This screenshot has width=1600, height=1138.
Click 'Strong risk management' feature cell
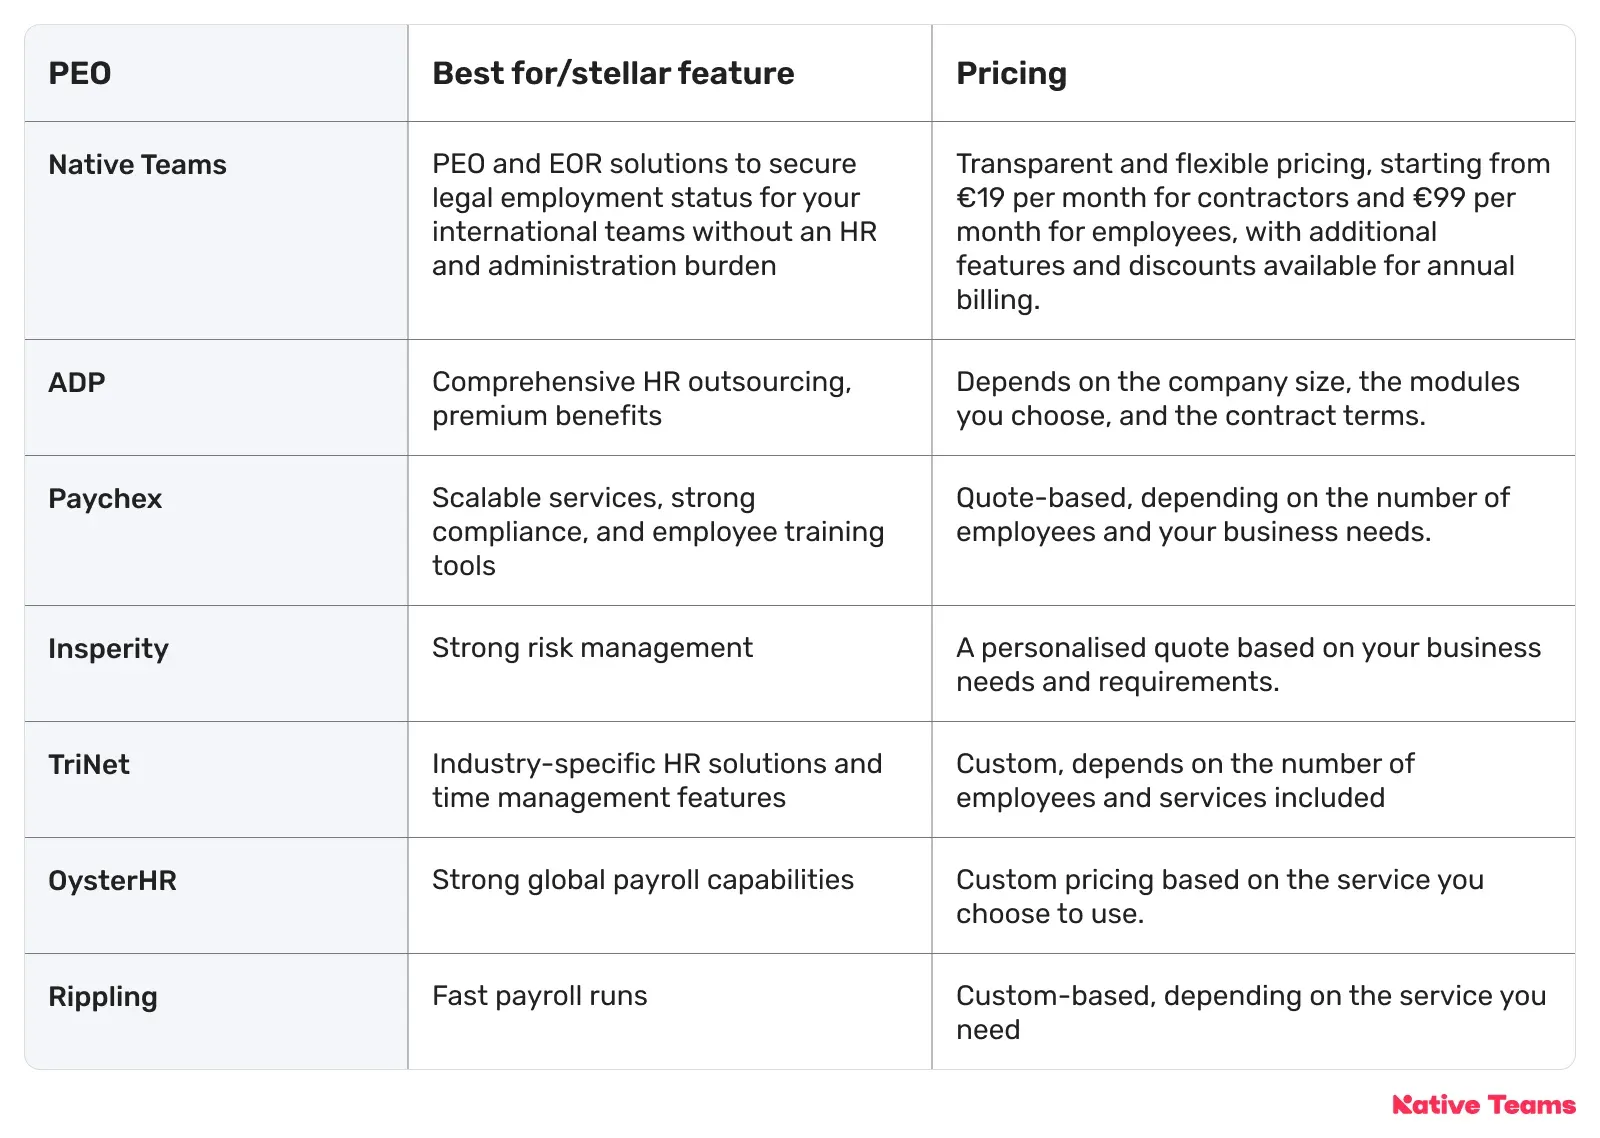pyautogui.click(x=592, y=648)
